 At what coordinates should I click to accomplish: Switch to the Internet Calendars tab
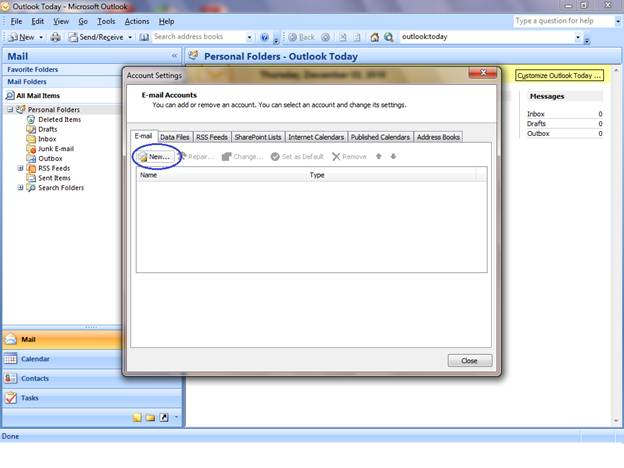coord(316,137)
